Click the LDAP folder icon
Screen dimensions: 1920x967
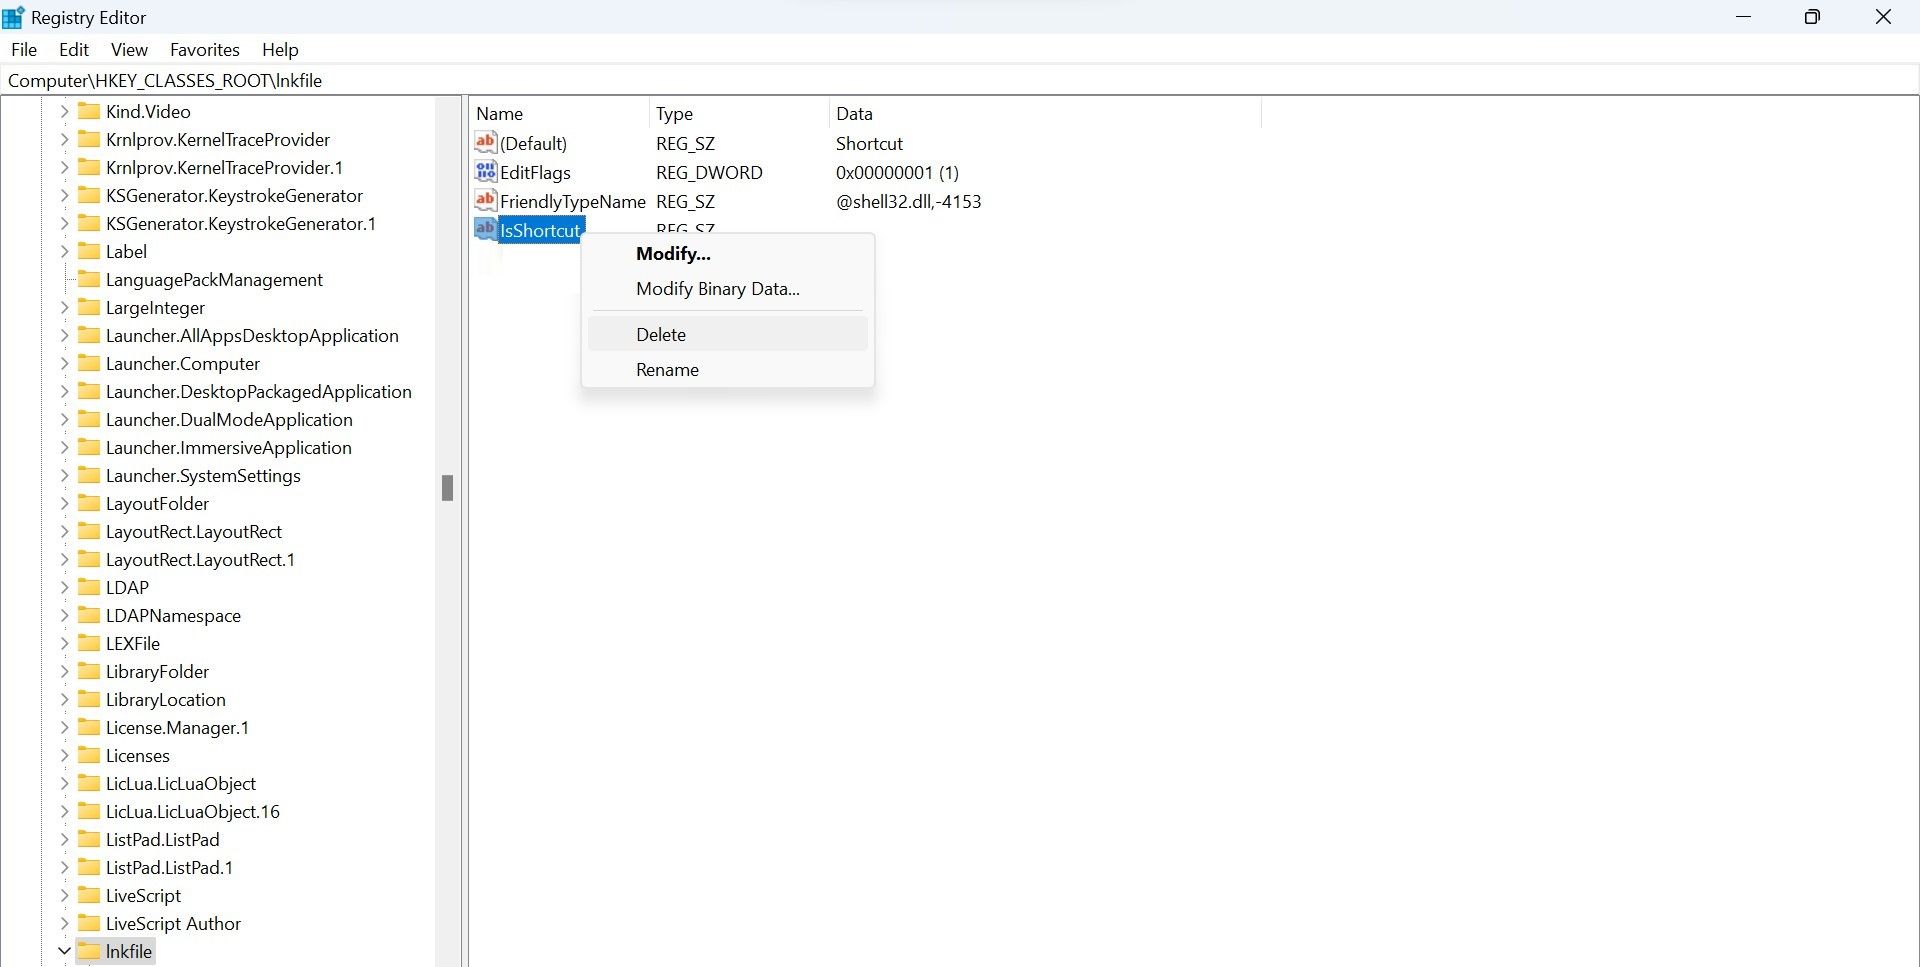pos(89,587)
